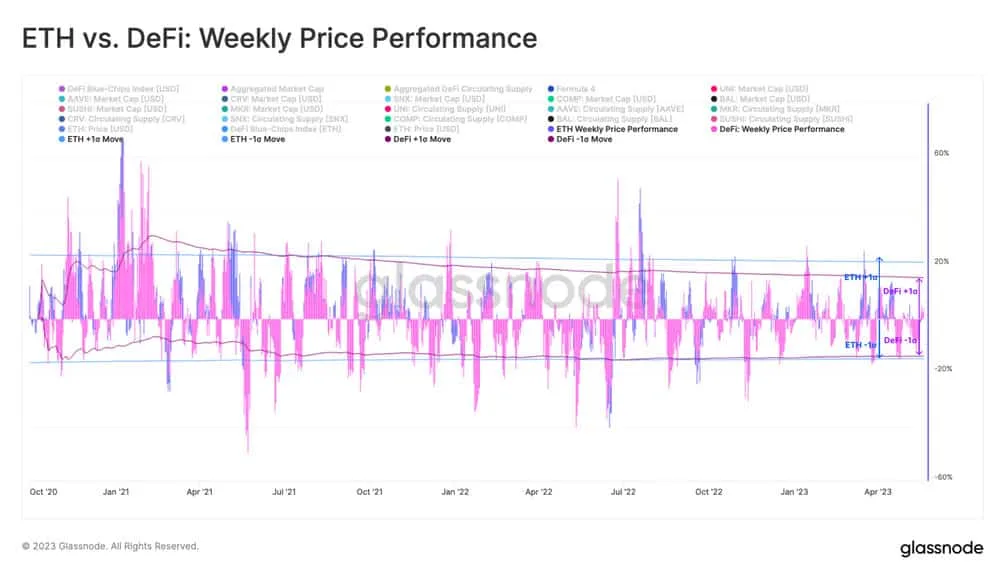Show BAL: Circulating Supply [BAL] series
Viewport: 1000px width, 576px height.
(610, 119)
